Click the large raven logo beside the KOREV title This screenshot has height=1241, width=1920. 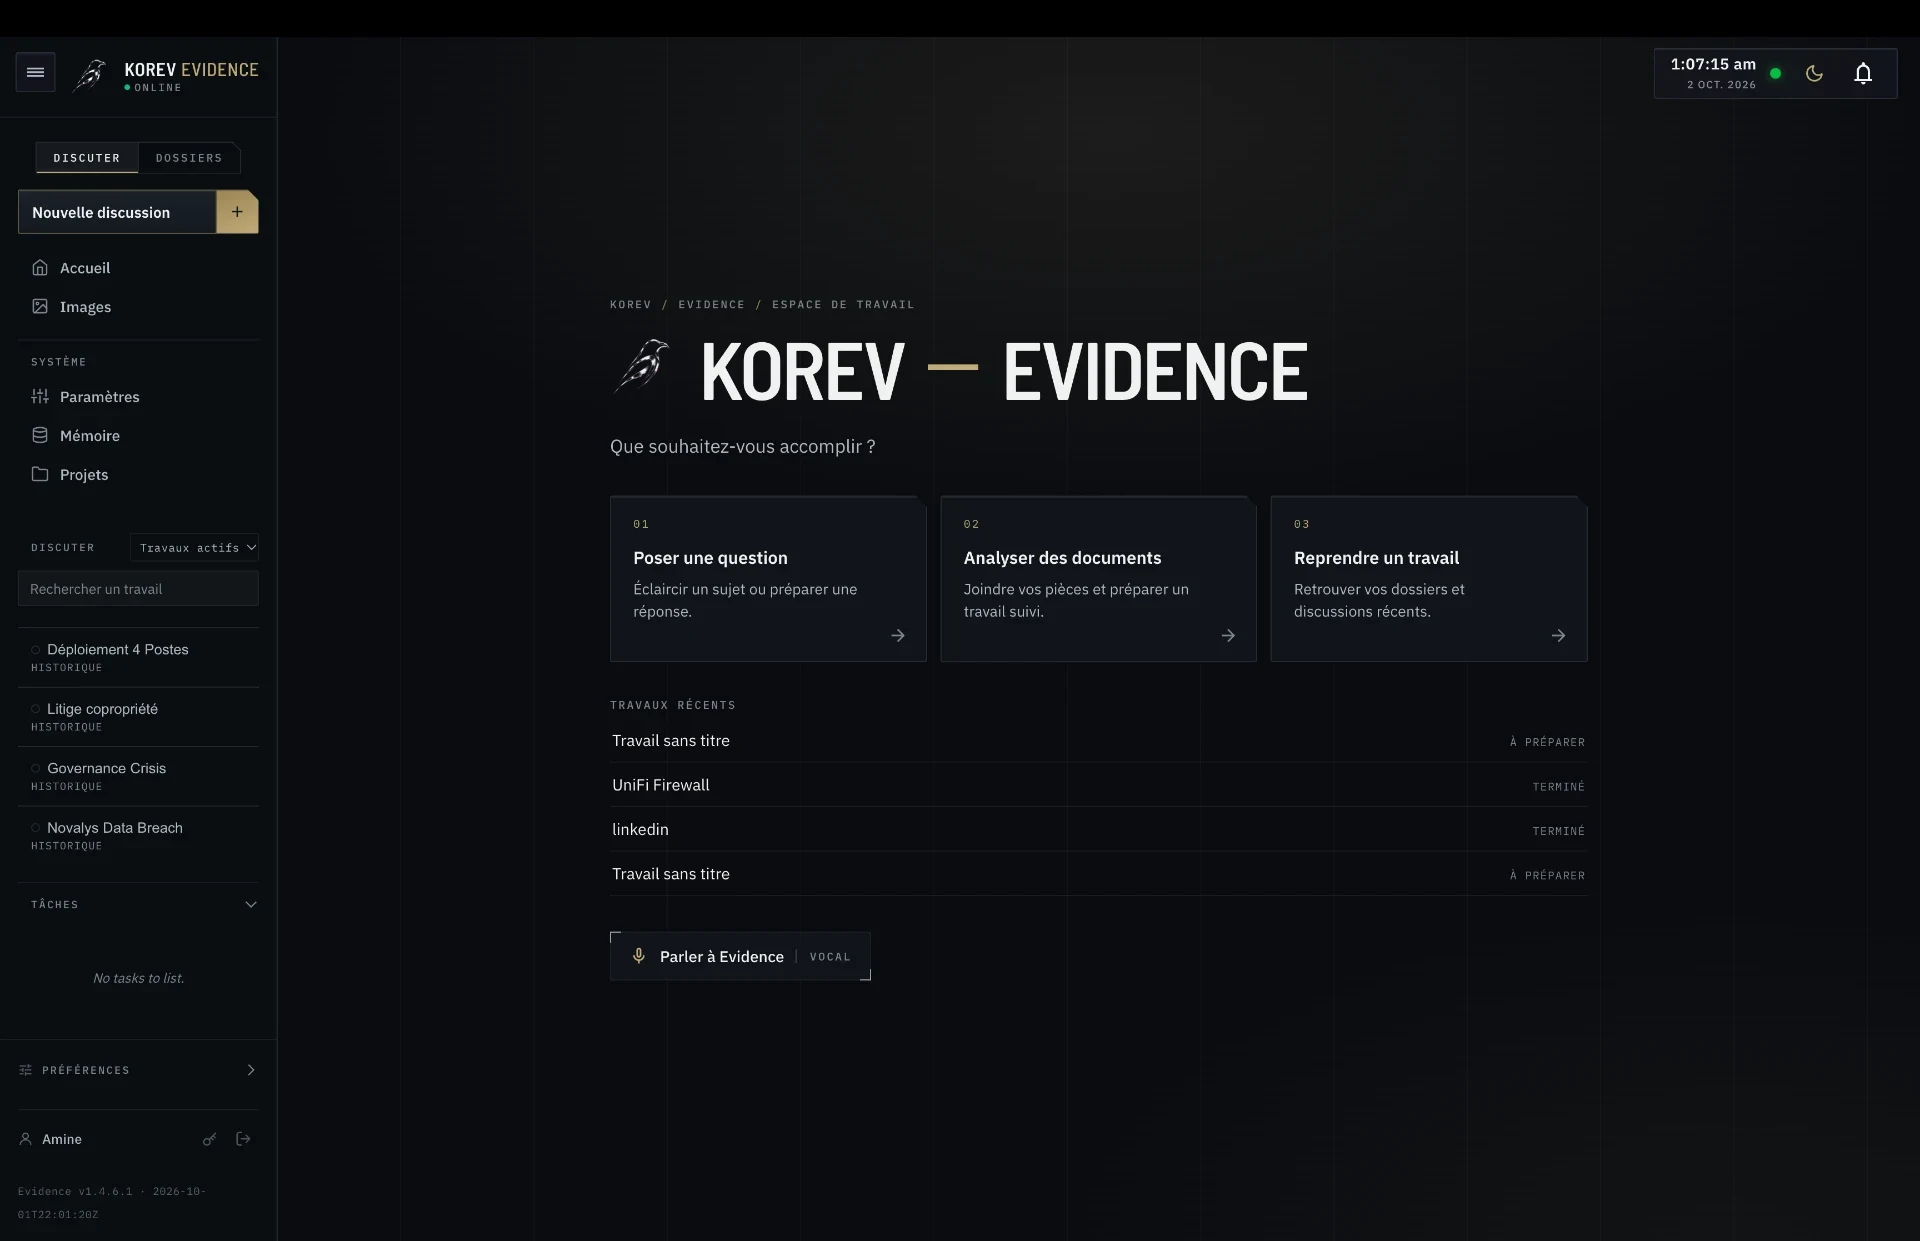(x=642, y=366)
